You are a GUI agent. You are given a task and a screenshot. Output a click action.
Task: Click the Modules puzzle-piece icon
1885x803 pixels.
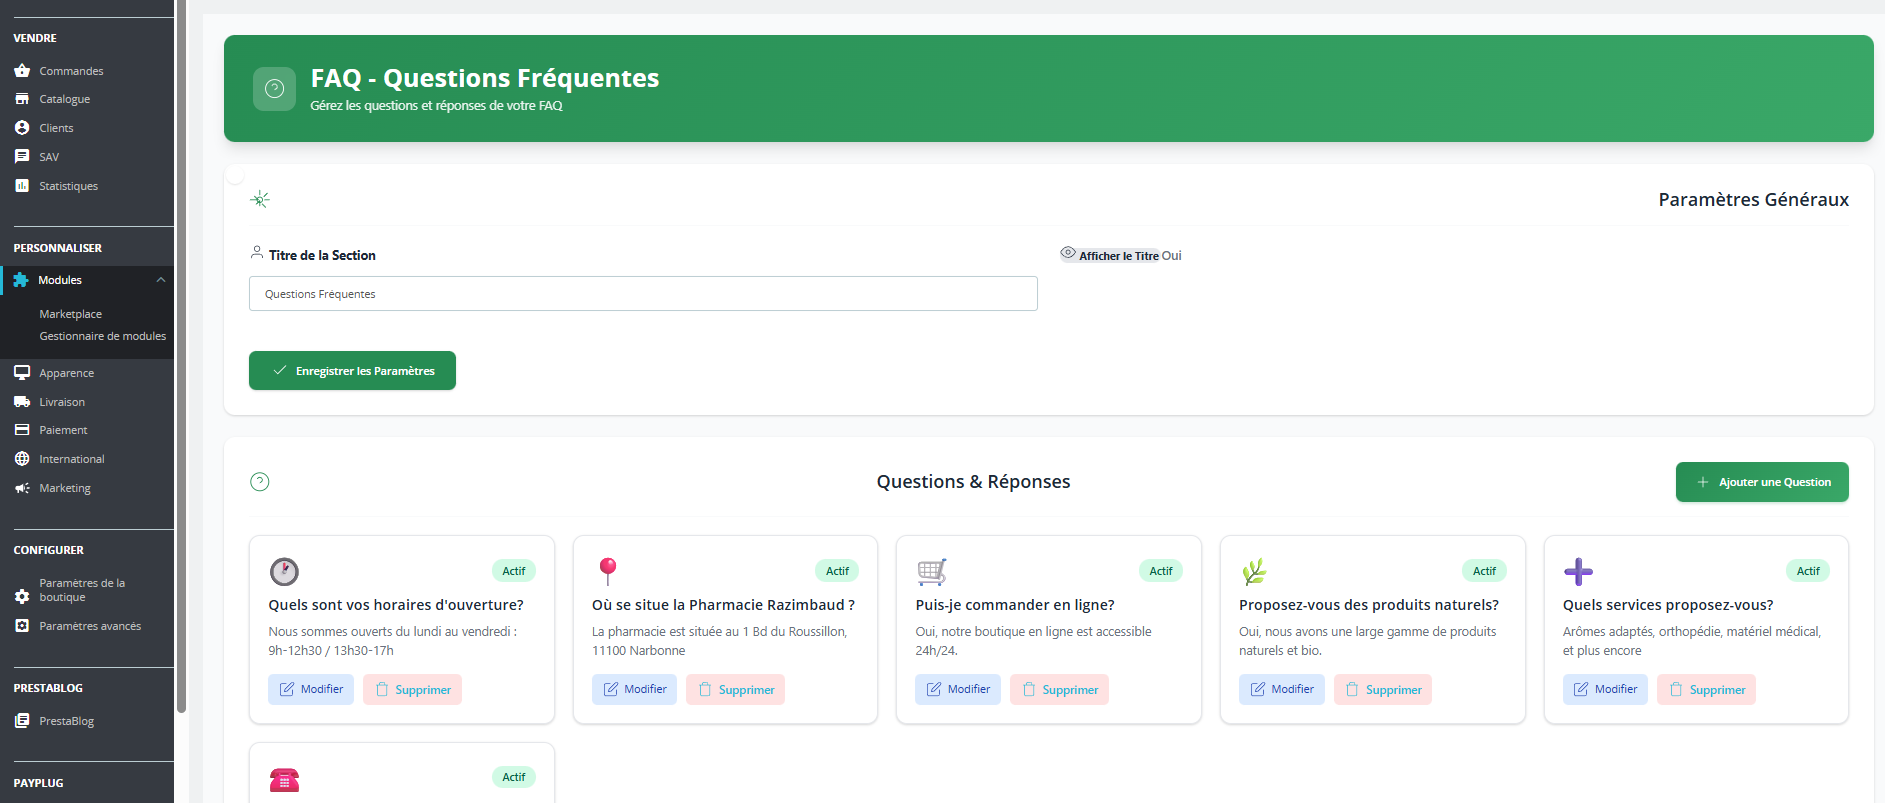pyautogui.click(x=21, y=280)
